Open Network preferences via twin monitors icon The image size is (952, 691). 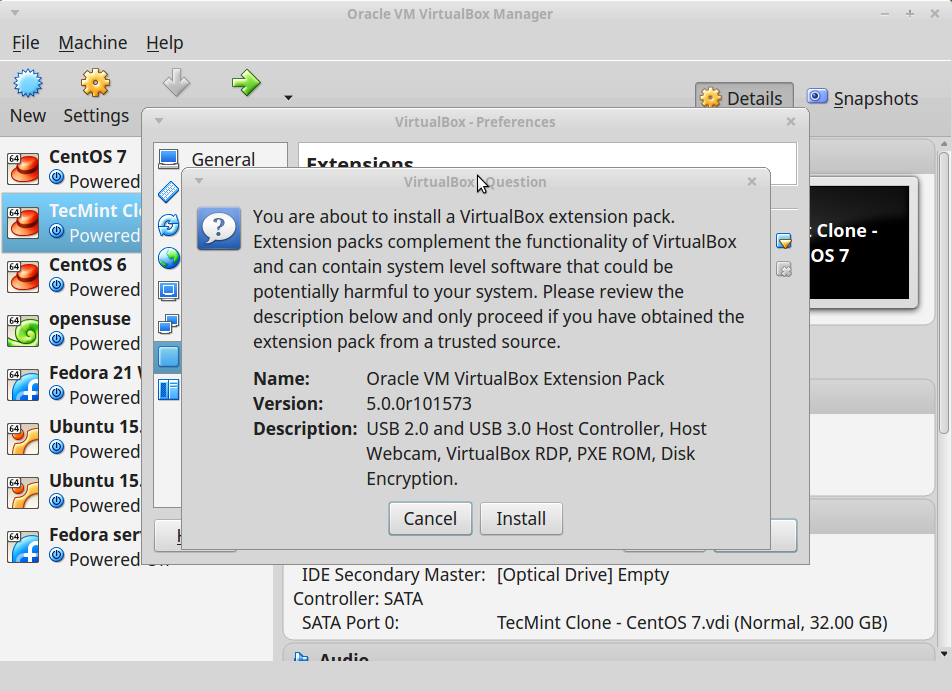168,324
